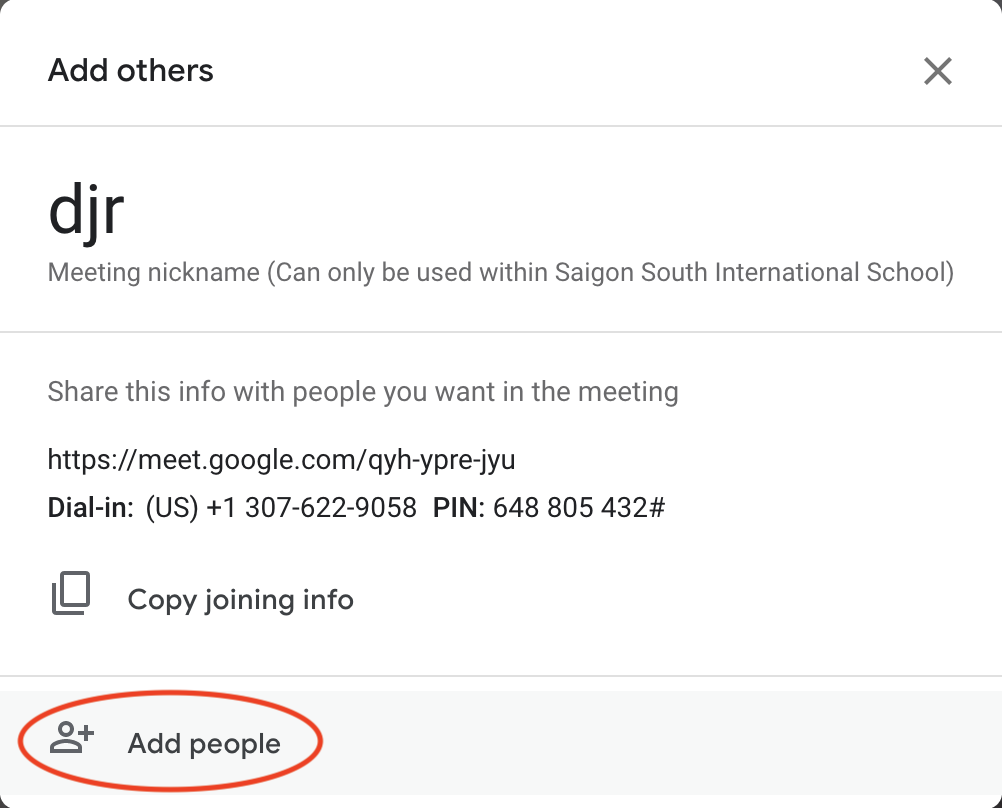Select the Add people label
Screen dimensions: 1002x808
tap(204, 744)
